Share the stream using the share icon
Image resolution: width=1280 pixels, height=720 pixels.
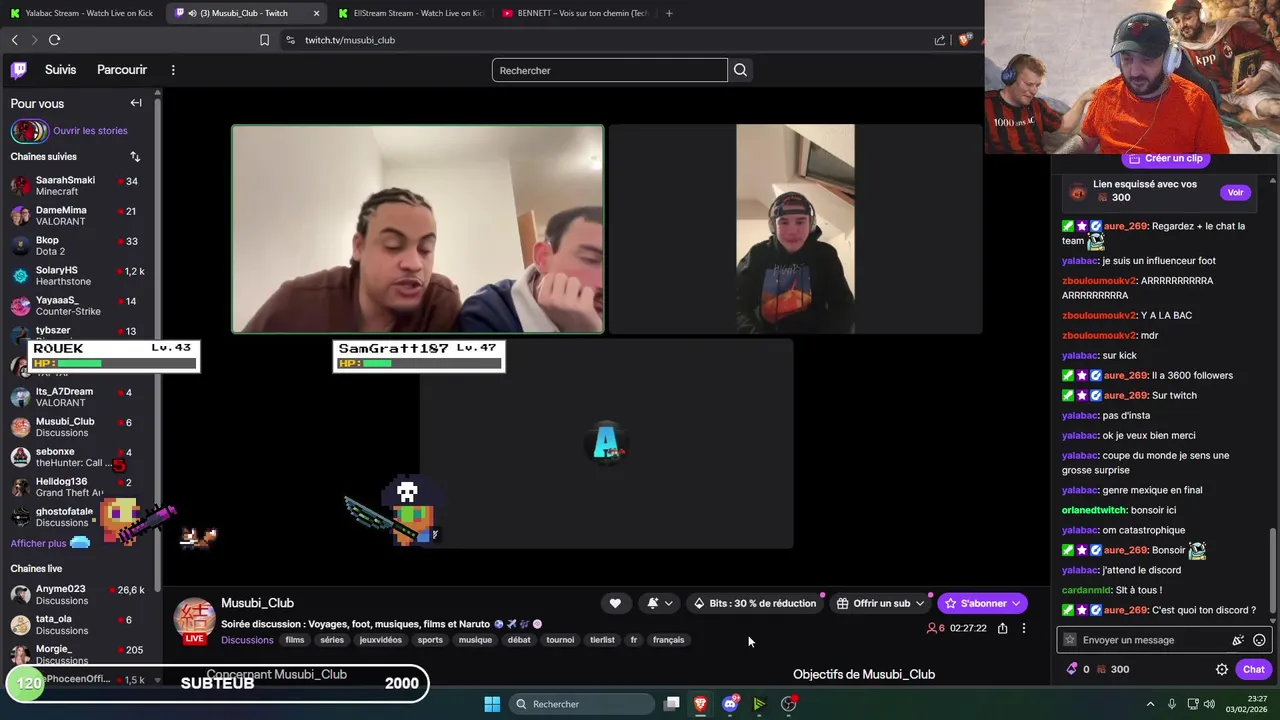pyautogui.click(x=1002, y=628)
